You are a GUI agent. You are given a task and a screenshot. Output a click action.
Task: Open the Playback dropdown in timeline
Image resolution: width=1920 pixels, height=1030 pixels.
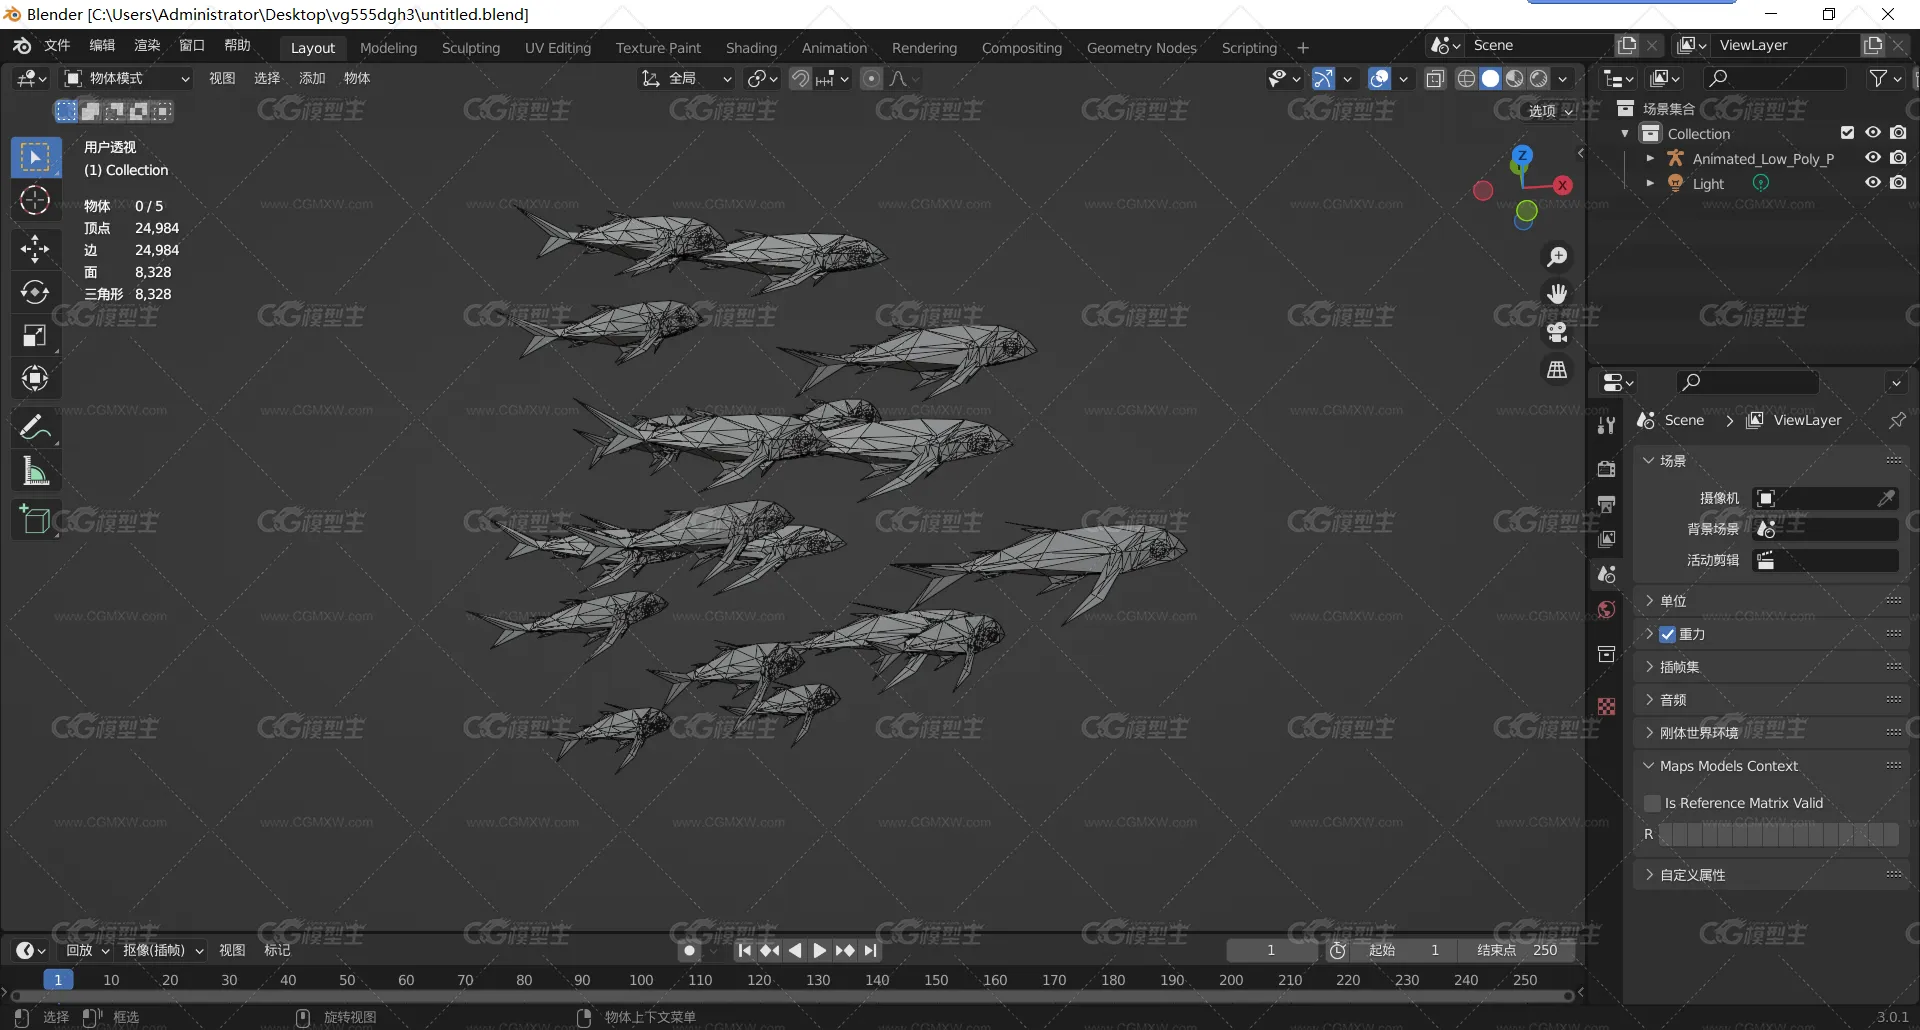click(x=87, y=950)
